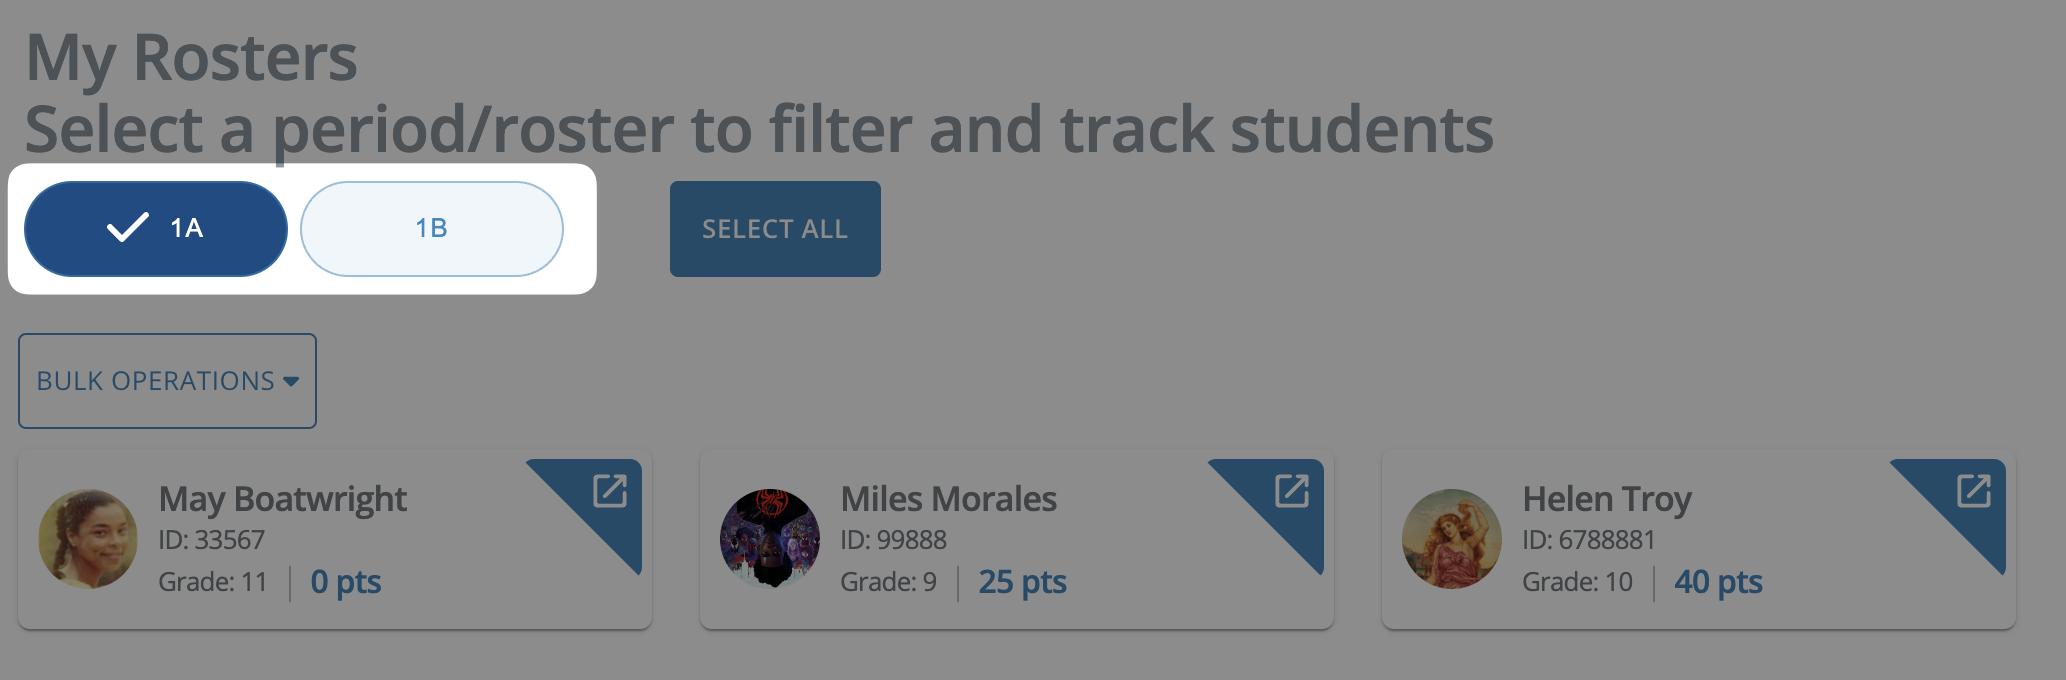Expand the Bulk Operations dropdown

(167, 381)
